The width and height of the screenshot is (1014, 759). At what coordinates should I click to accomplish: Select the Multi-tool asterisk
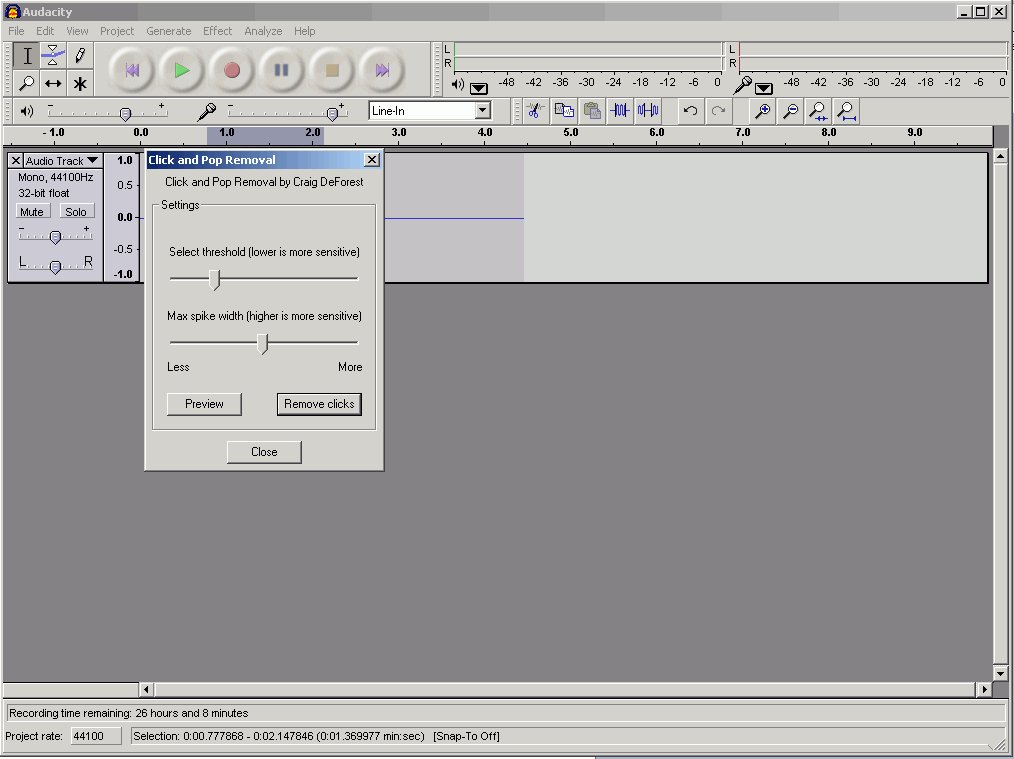click(x=80, y=83)
